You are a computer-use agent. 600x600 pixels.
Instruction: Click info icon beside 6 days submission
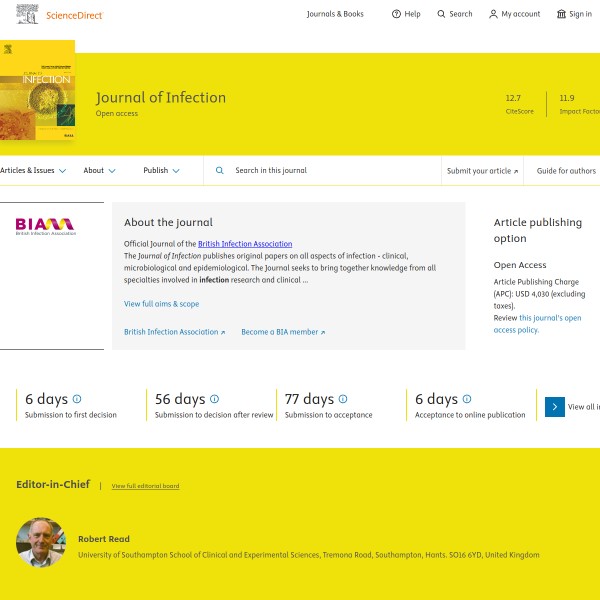(77, 399)
